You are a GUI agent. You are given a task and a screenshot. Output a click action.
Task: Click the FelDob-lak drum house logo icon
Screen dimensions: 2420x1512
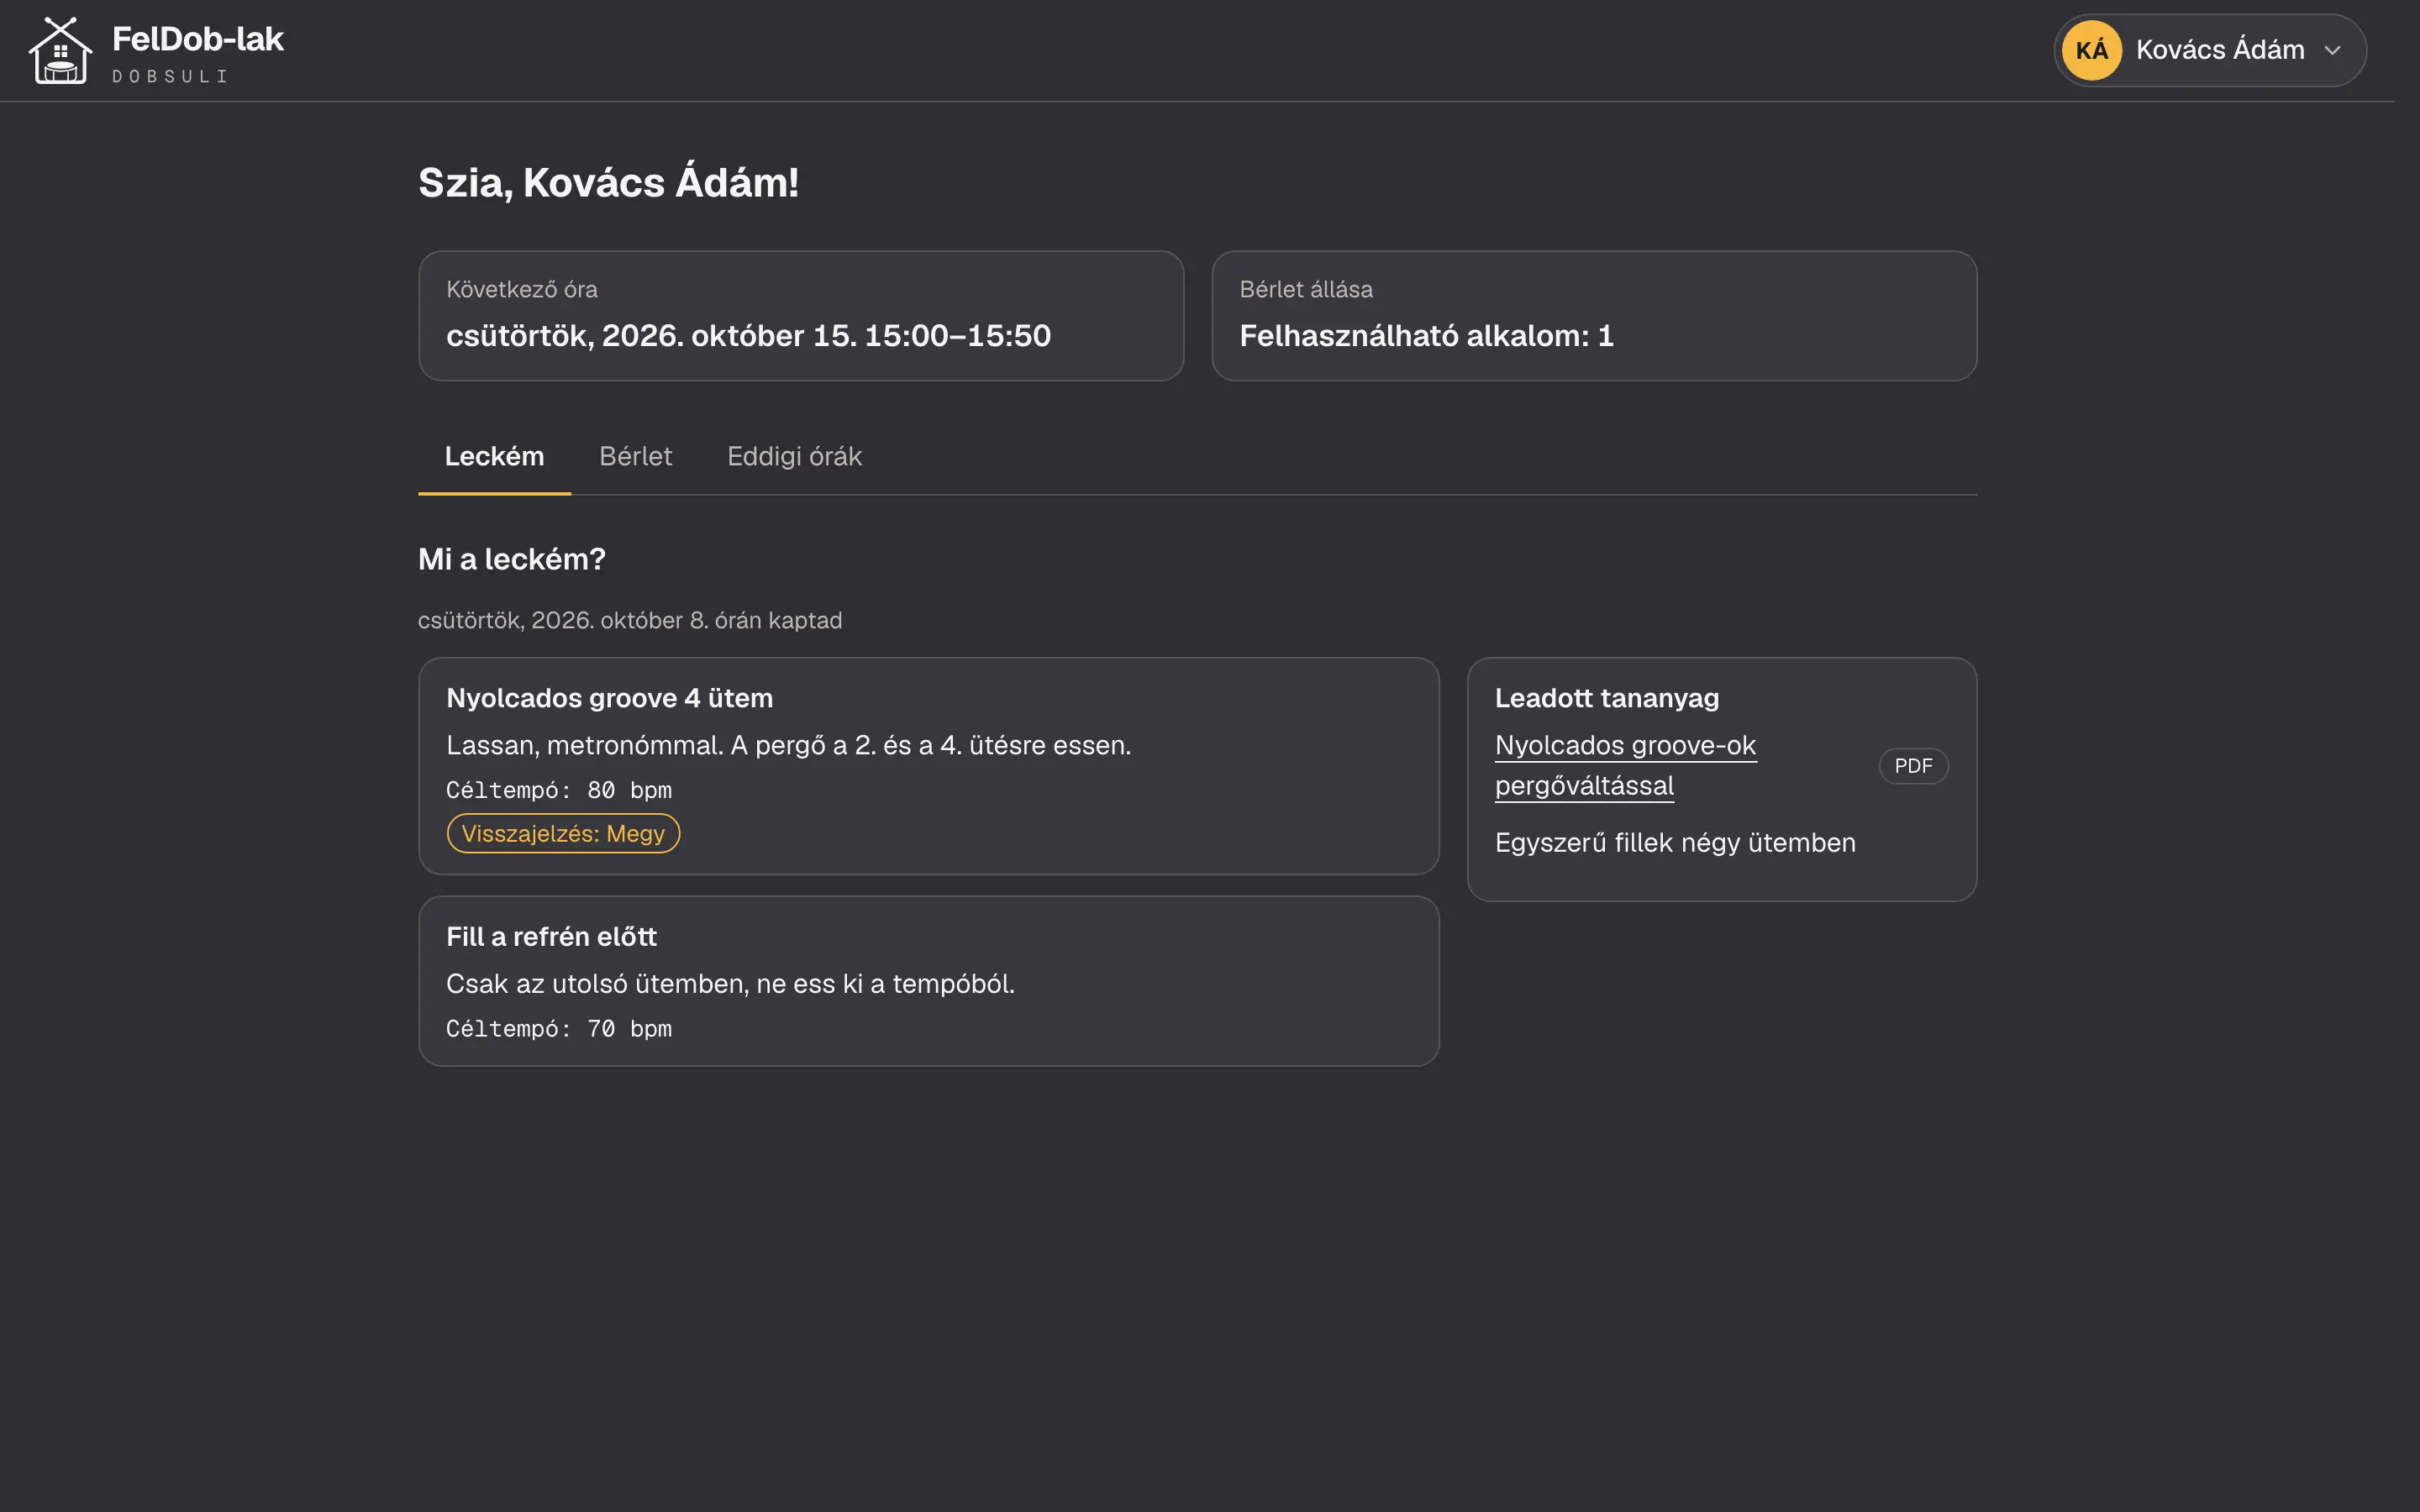pos(60,50)
